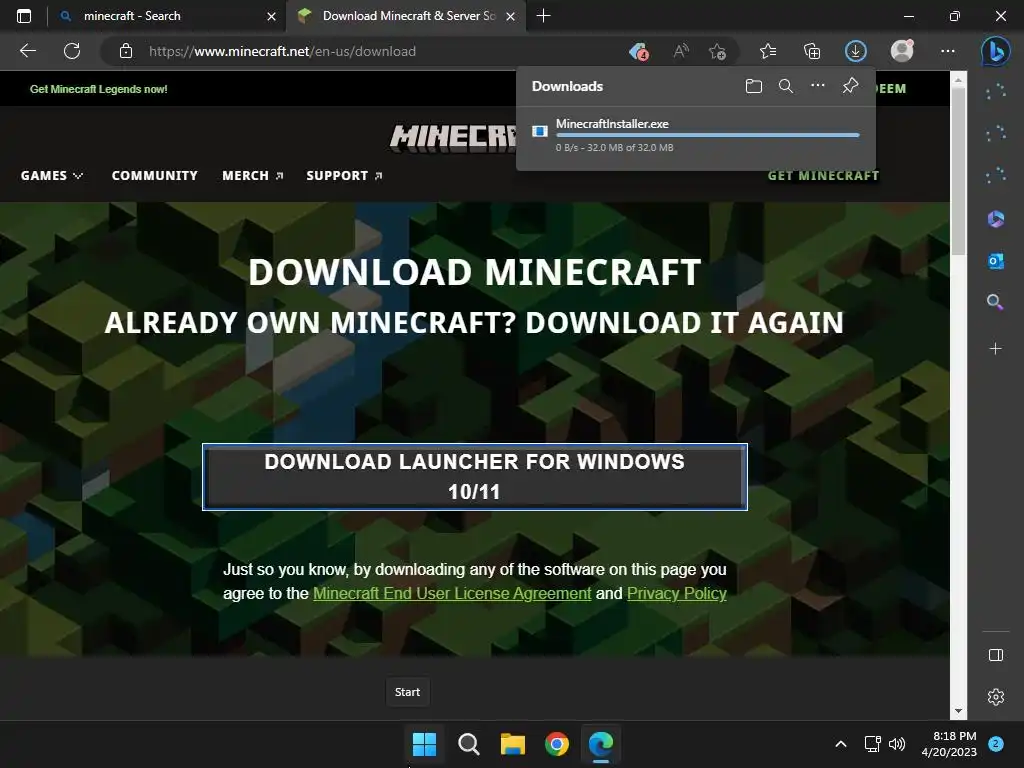The image size is (1024, 768).
Task: Open the notification badge showing 2
Action: pyautogui.click(x=995, y=744)
